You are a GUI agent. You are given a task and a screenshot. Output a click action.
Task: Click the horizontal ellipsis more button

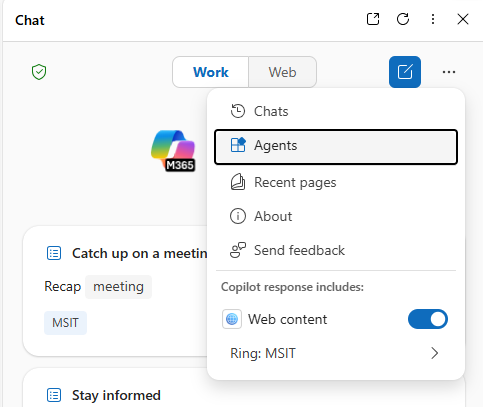(x=449, y=72)
